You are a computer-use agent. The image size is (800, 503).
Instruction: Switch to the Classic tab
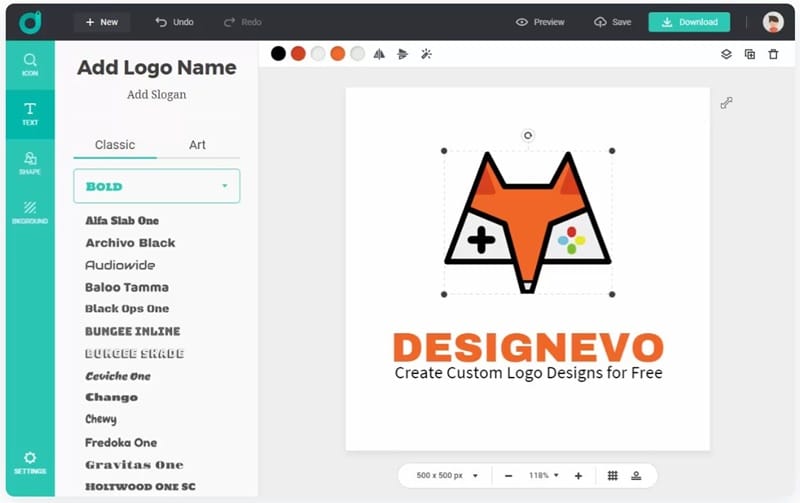pos(115,145)
